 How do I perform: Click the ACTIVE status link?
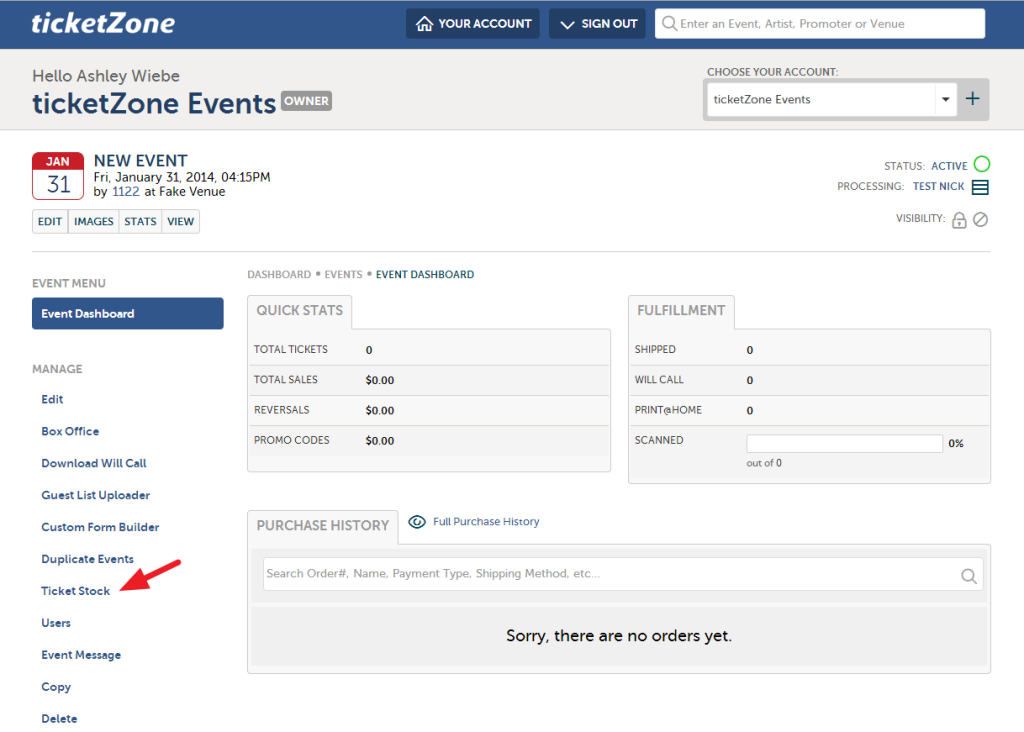[949, 166]
